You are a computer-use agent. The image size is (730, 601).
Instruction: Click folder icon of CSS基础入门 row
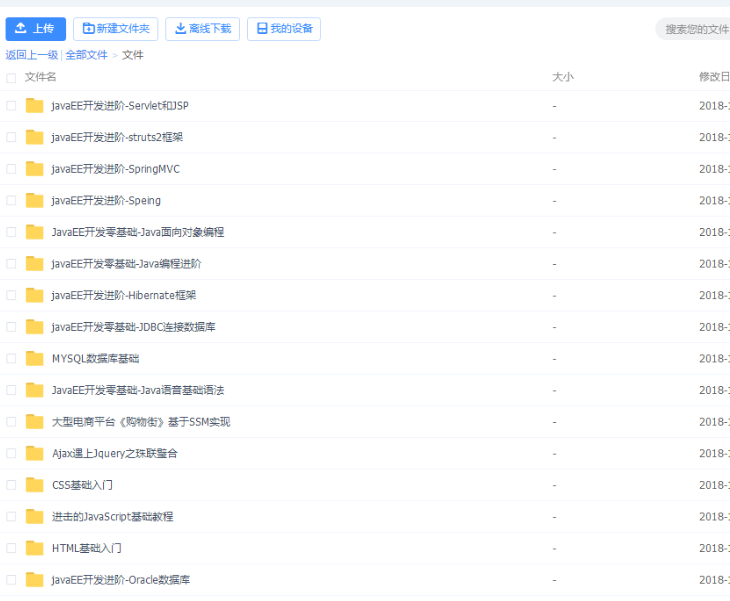[34, 485]
